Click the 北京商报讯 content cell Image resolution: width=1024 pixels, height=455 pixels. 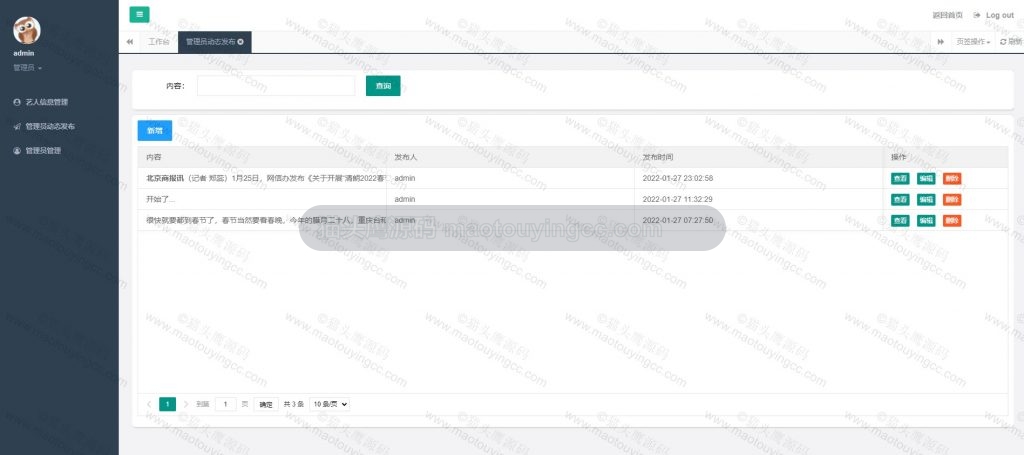point(262,178)
